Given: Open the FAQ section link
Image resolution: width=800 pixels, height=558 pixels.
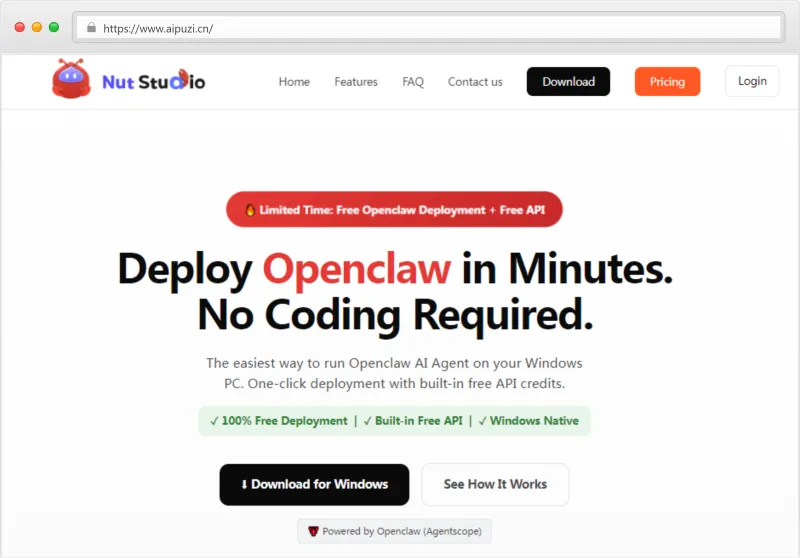Looking at the screenshot, I should pyautogui.click(x=413, y=82).
